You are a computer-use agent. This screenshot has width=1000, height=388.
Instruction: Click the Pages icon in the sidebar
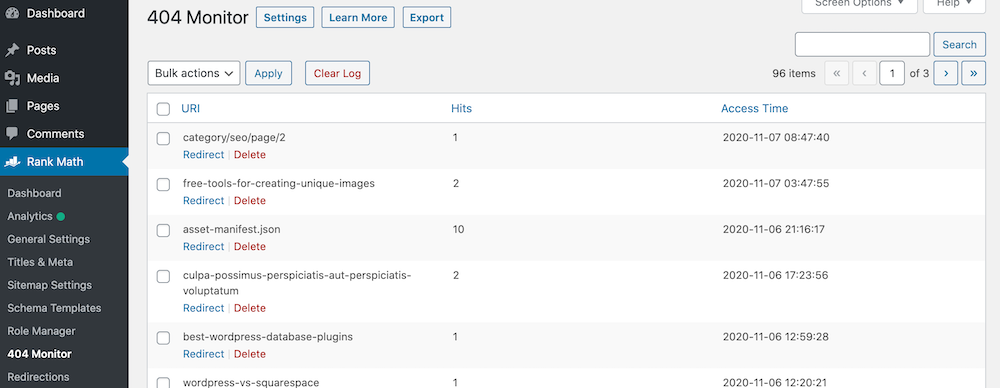12,106
